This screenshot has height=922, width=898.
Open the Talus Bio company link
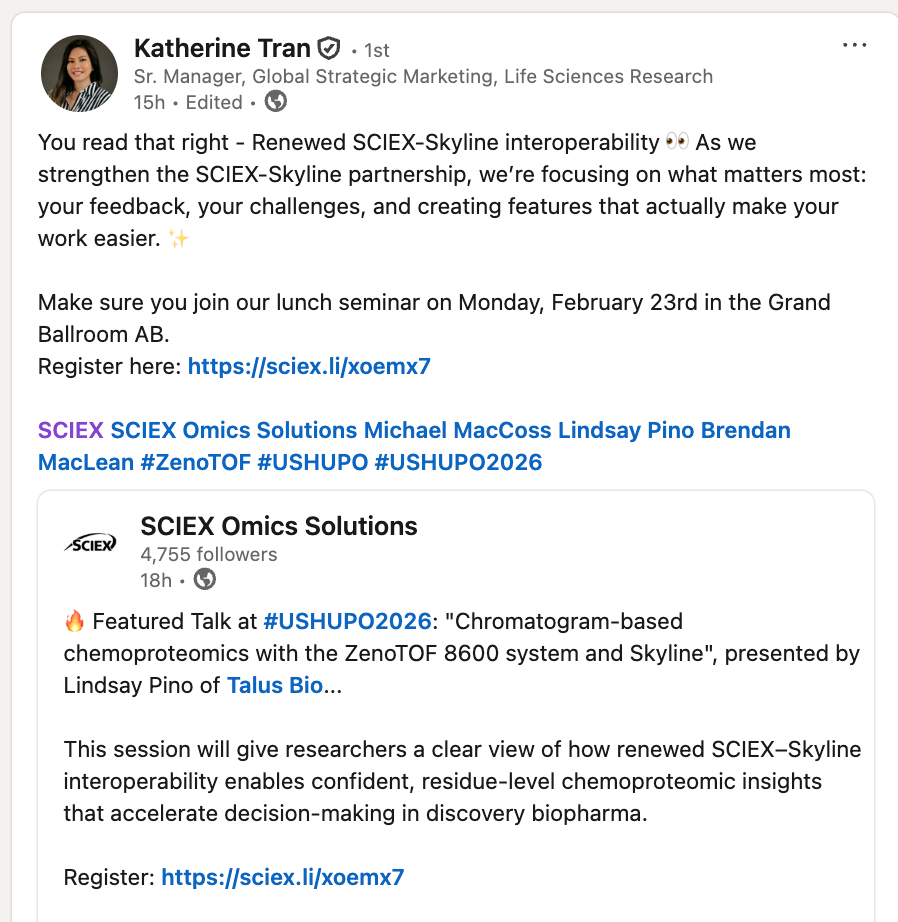click(x=275, y=686)
